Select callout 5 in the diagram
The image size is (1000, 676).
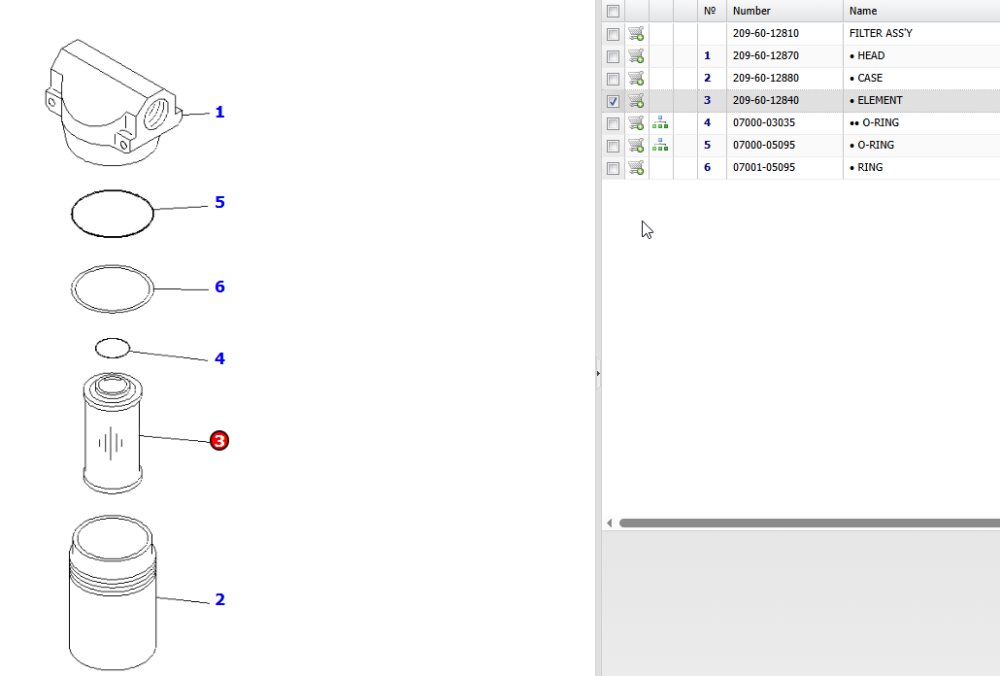coord(219,202)
